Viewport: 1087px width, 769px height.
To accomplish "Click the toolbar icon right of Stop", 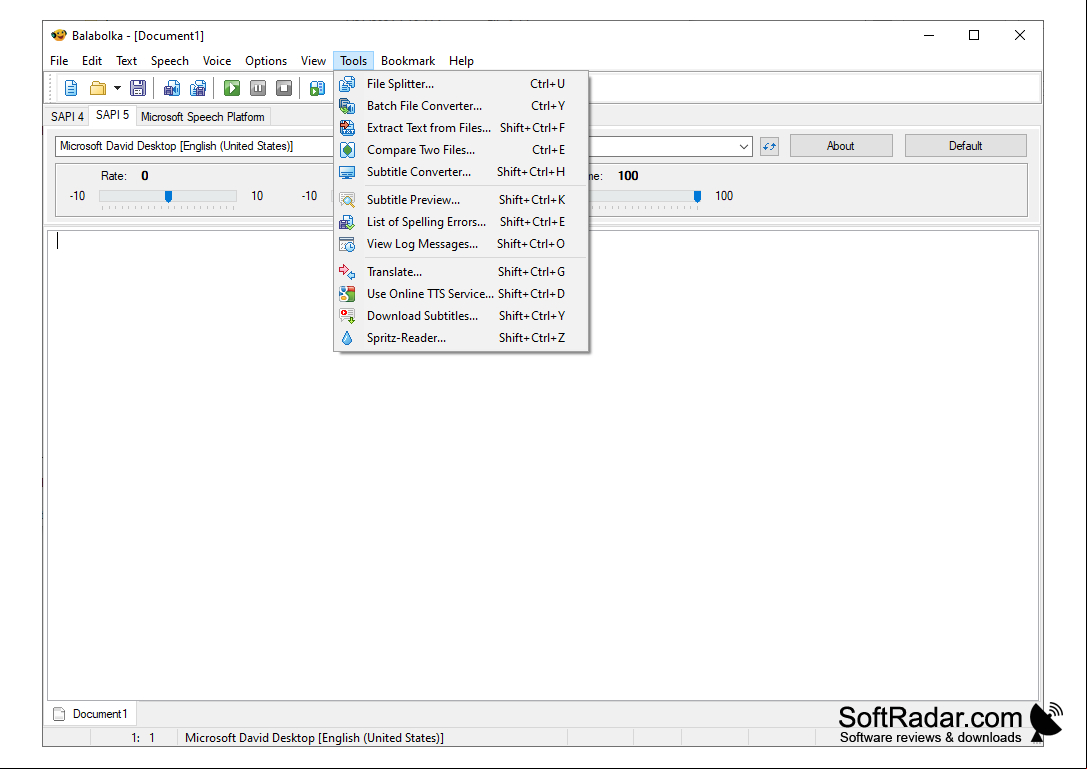I will pos(318,88).
